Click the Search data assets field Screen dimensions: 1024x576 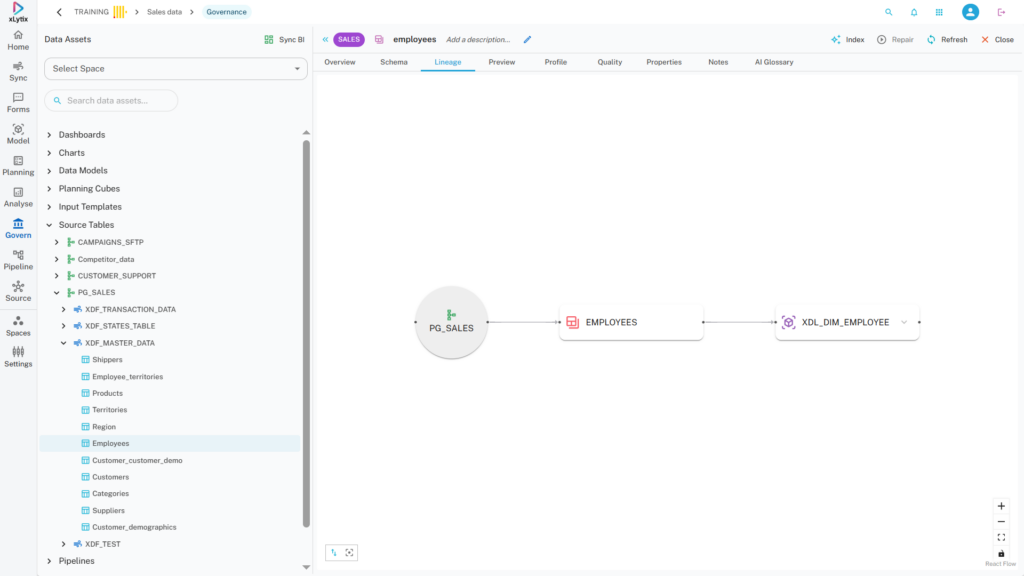(x=111, y=100)
